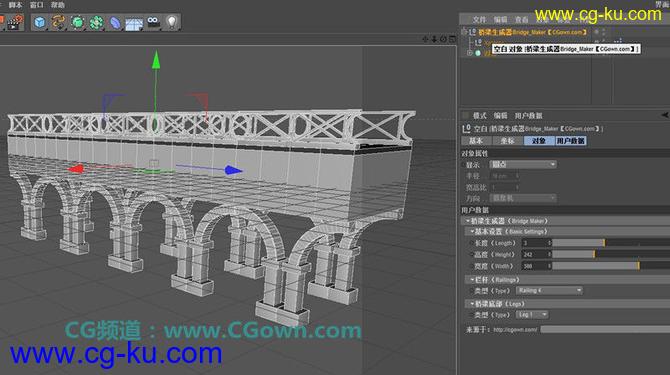
Task: Open the subdivision surface generator icon
Action: click(77, 22)
